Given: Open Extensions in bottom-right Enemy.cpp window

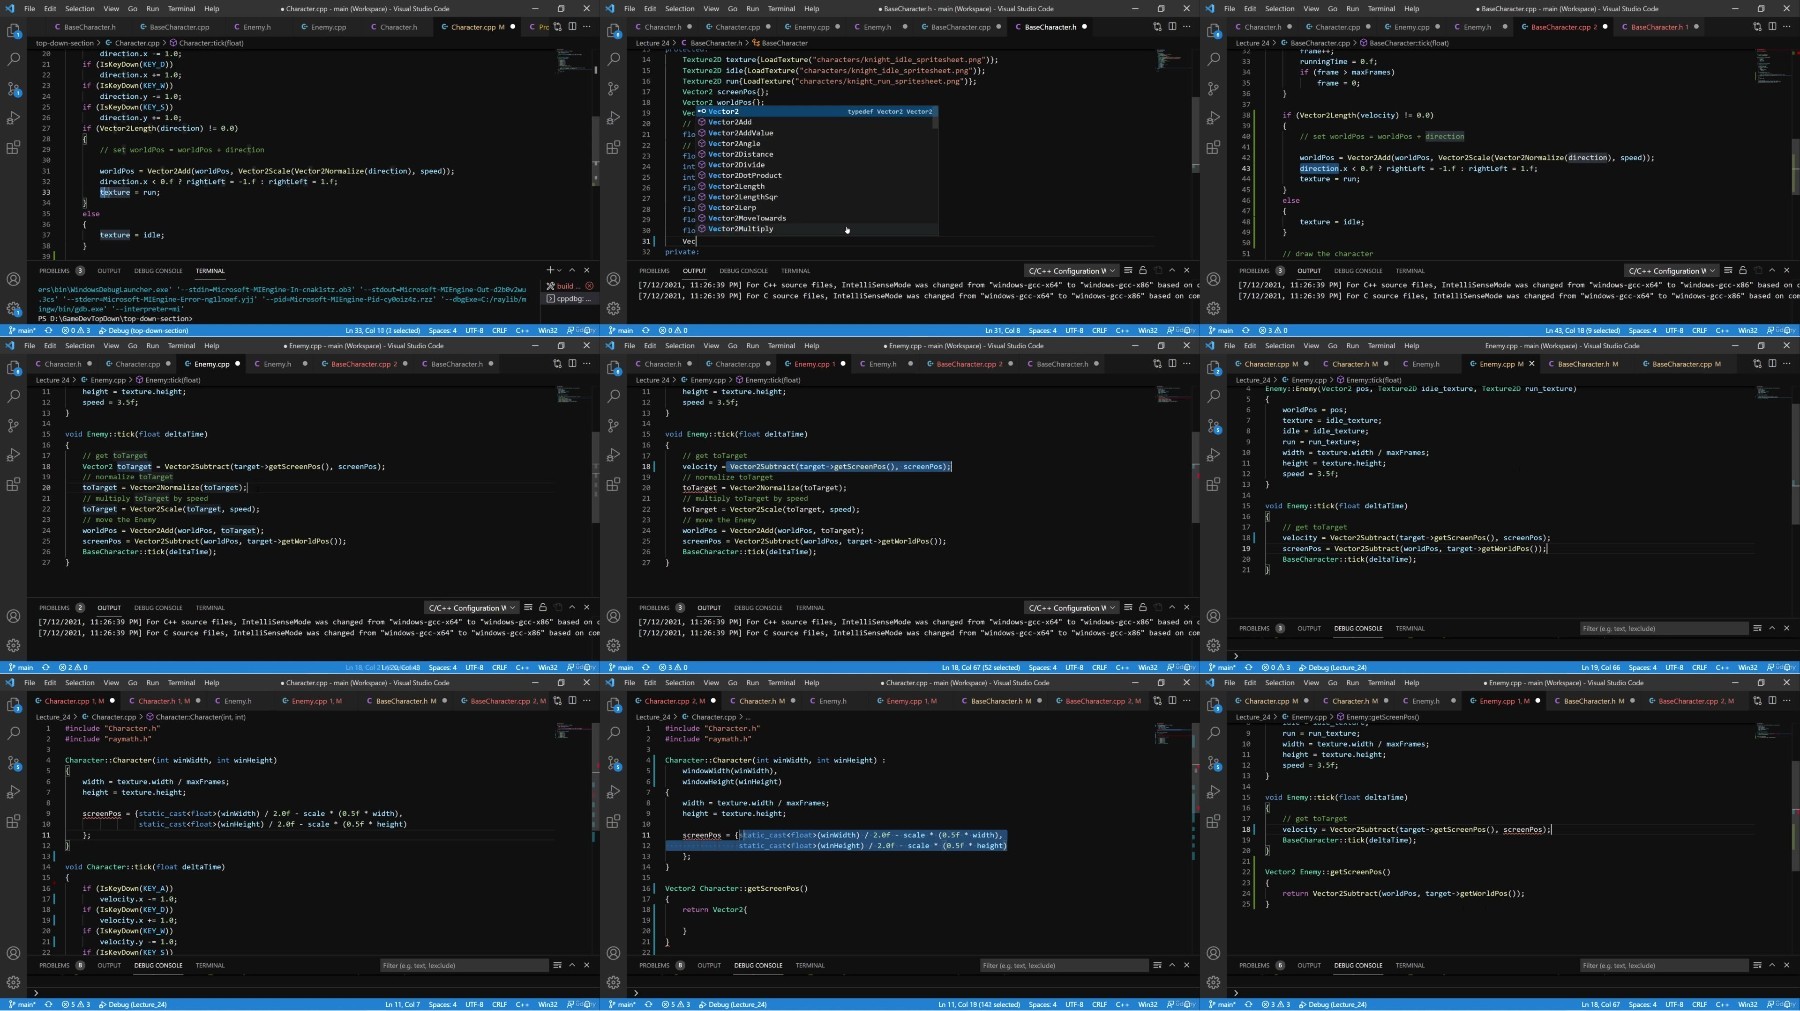Looking at the screenshot, I should pyautogui.click(x=1213, y=822).
